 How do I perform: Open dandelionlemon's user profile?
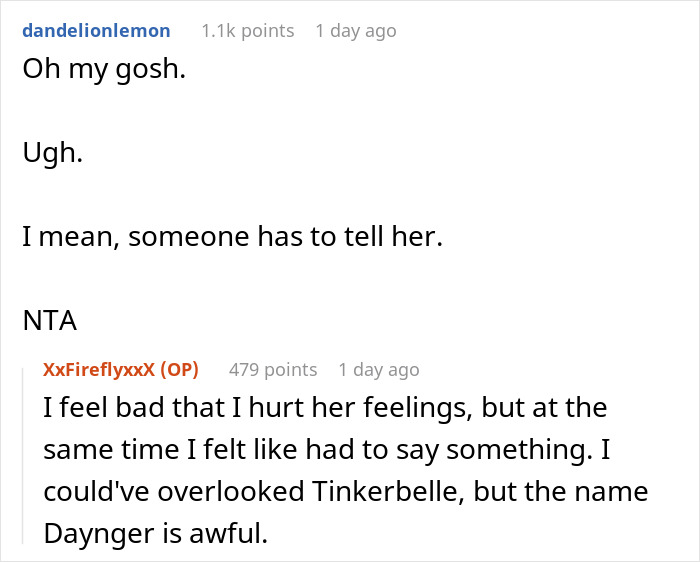pos(96,31)
